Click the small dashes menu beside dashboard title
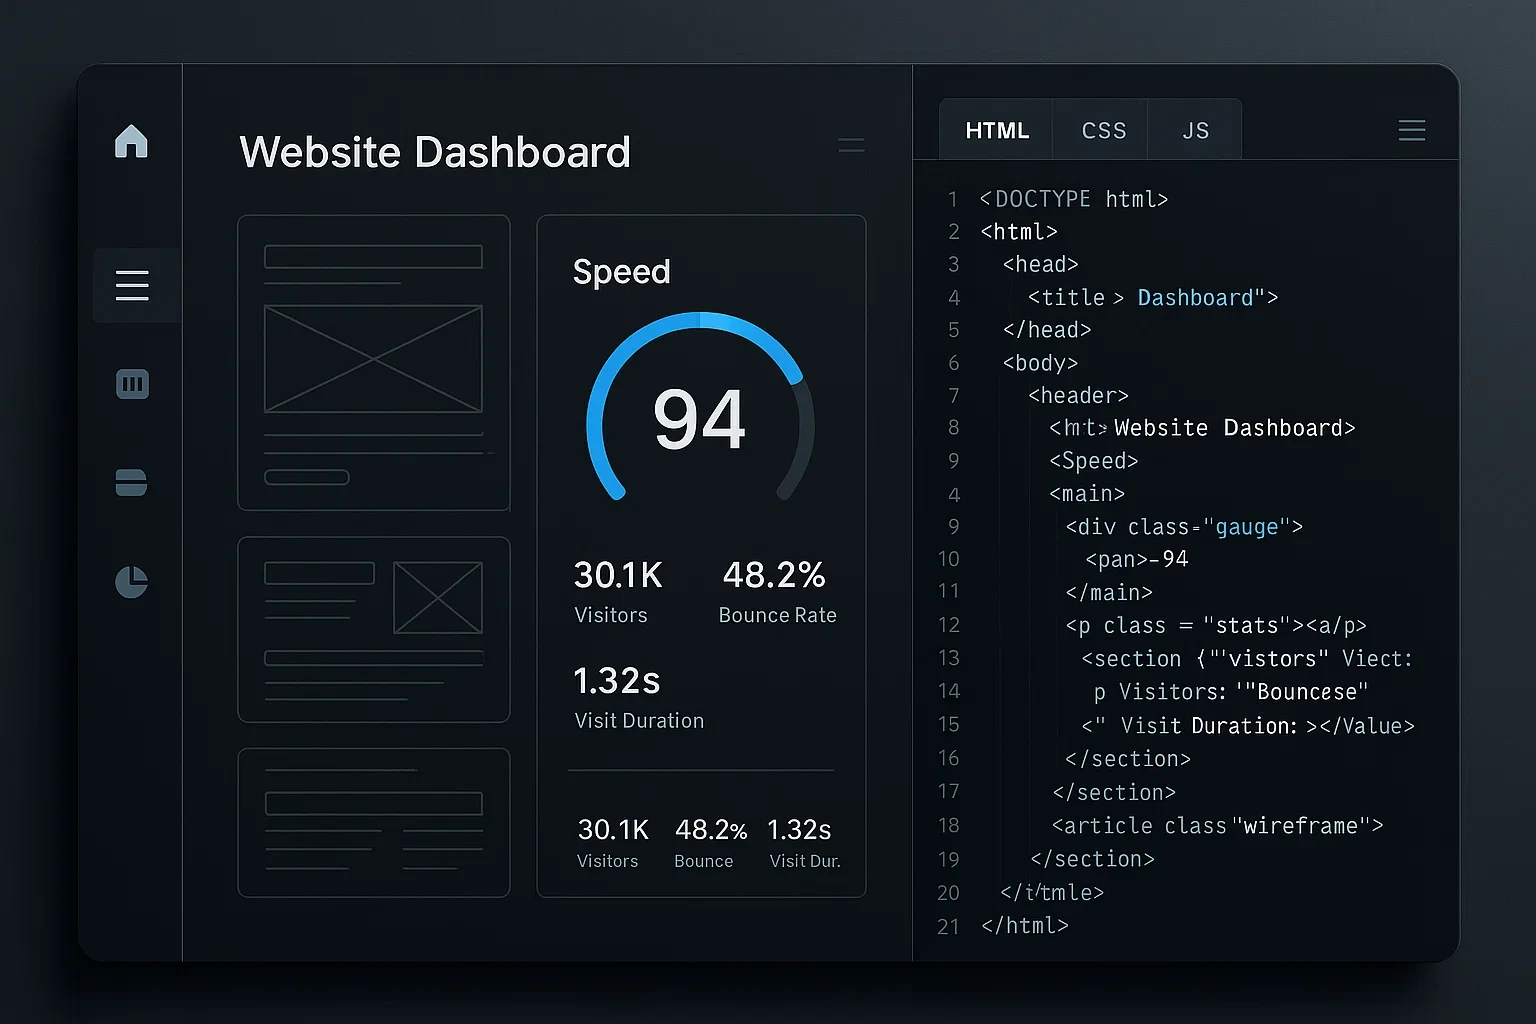The width and height of the screenshot is (1536, 1024). [x=851, y=145]
